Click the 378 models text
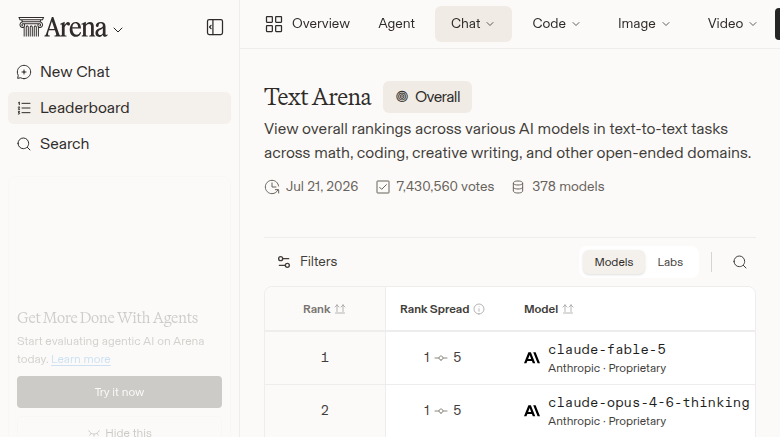 click(x=568, y=187)
